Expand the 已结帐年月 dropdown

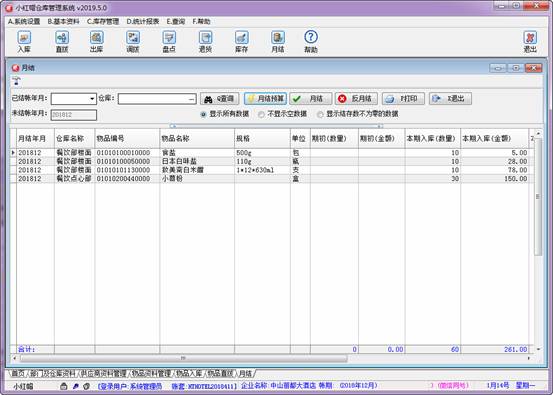point(92,99)
